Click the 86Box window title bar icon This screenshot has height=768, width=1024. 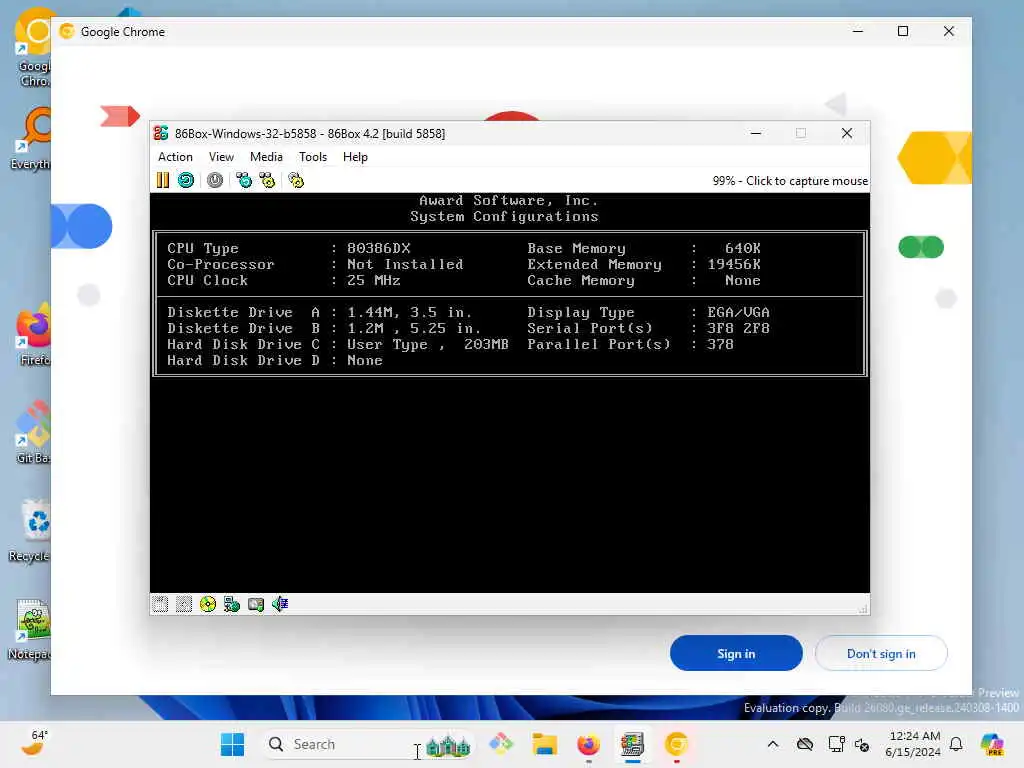[x=161, y=133]
